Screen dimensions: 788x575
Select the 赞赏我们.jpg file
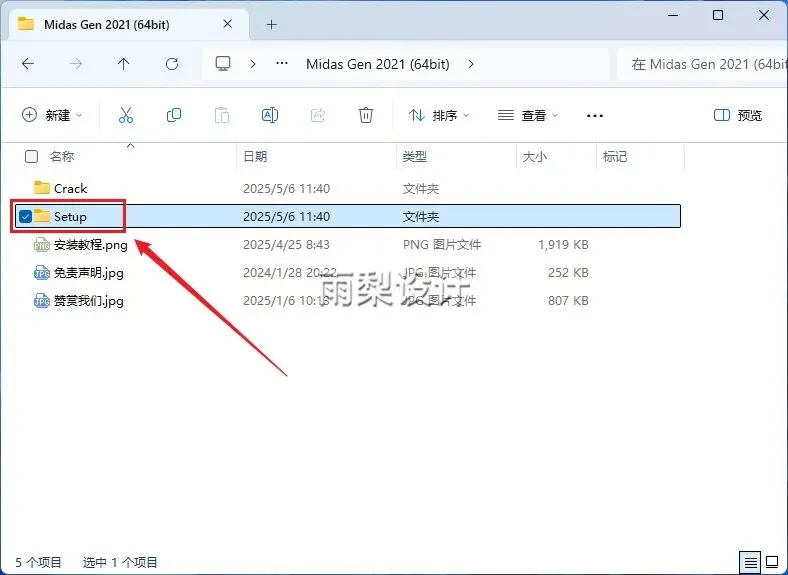point(88,301)
